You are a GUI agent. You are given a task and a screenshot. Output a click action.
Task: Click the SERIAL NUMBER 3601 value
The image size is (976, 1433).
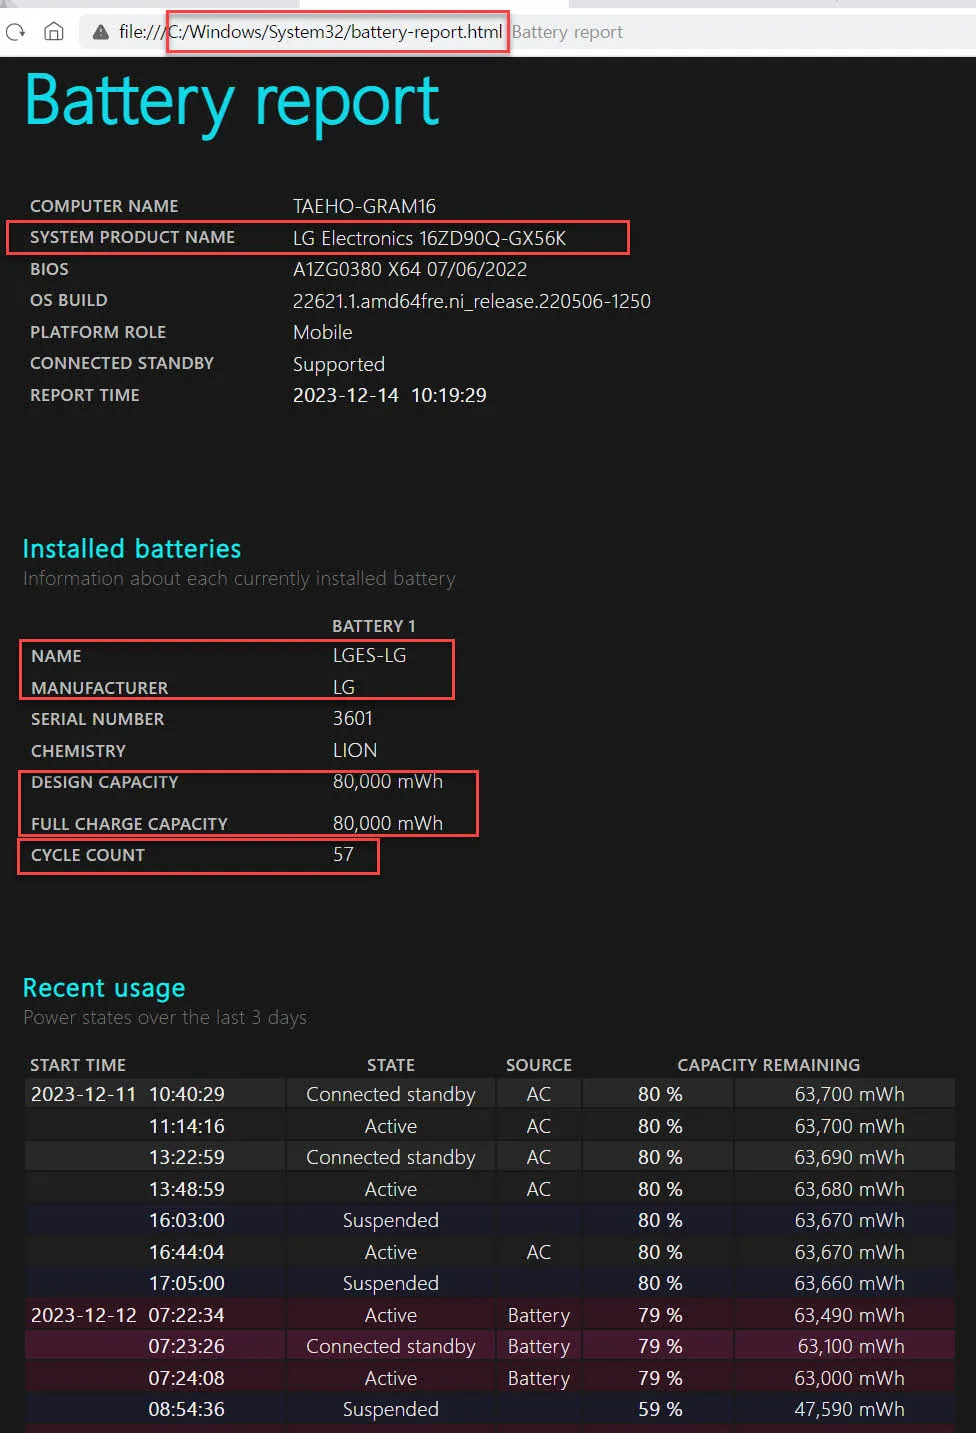[355, 718]
